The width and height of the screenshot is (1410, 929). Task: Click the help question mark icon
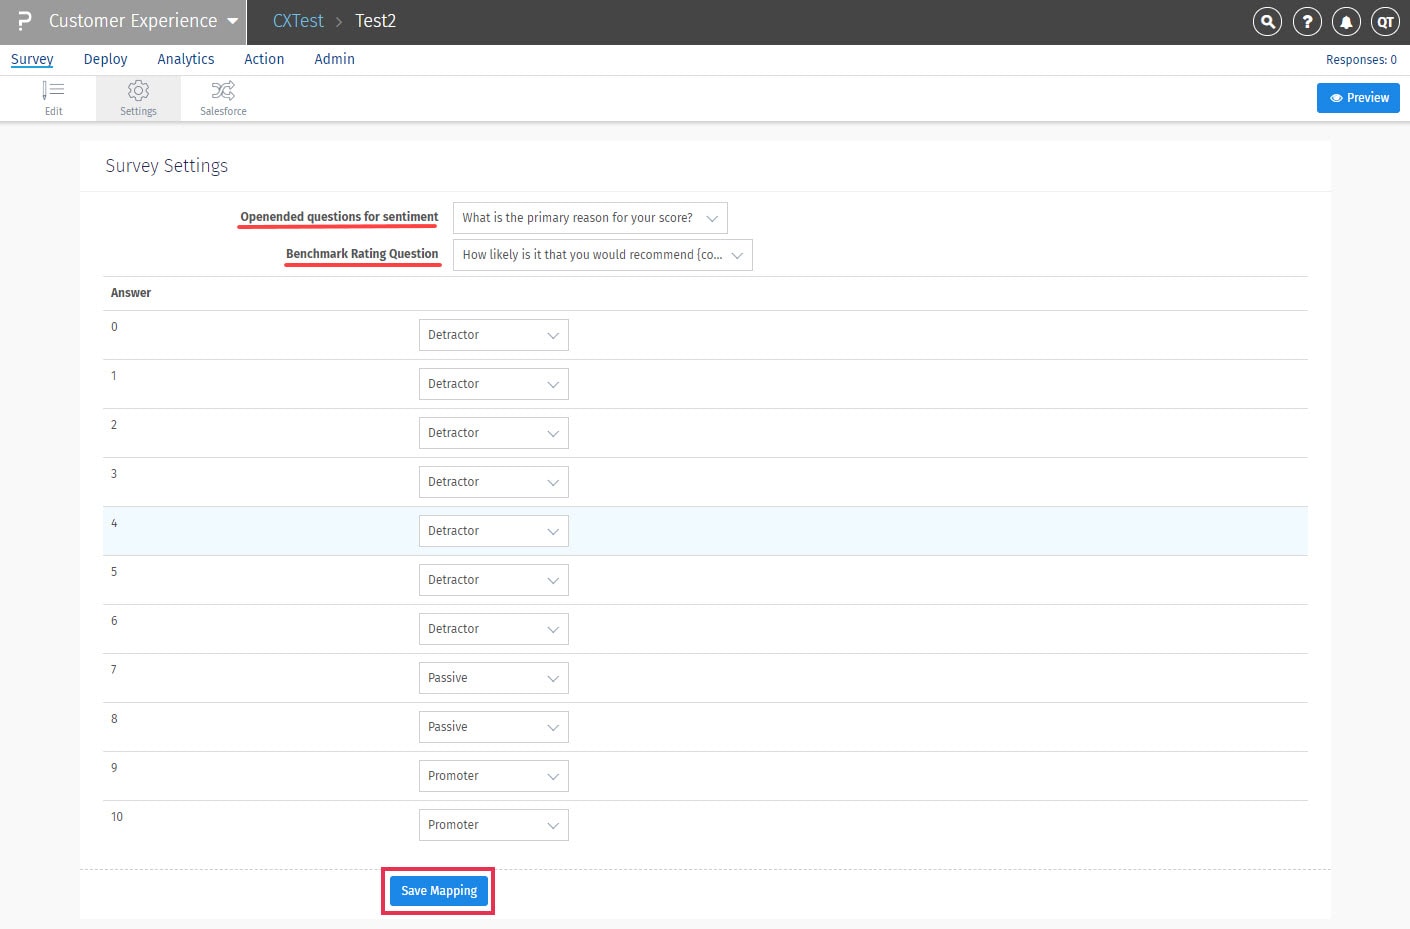point(1307,21)
